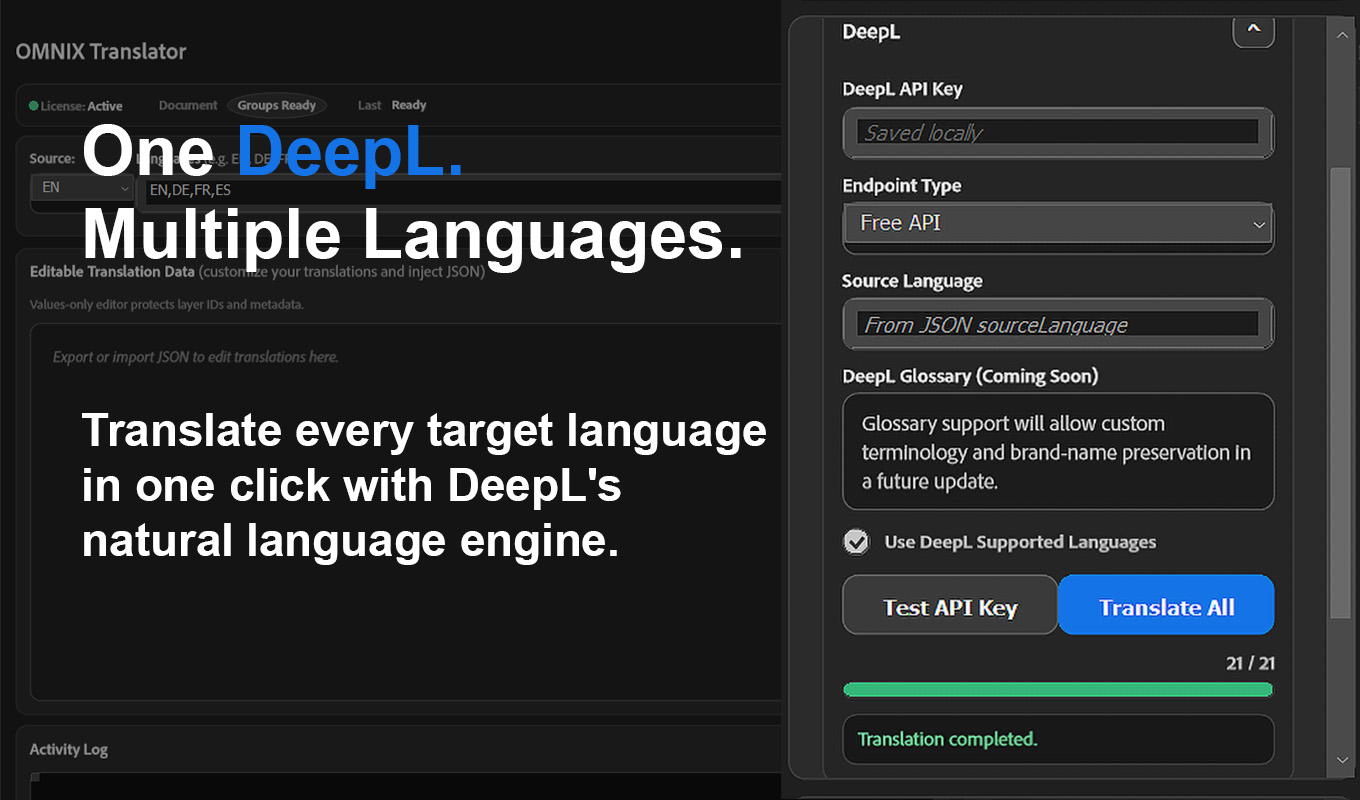The image size is (1360, 800).
Task: Open the Endpoint Type Free API dropdown
Action: pyautogui.click(x=1058, y=224)
